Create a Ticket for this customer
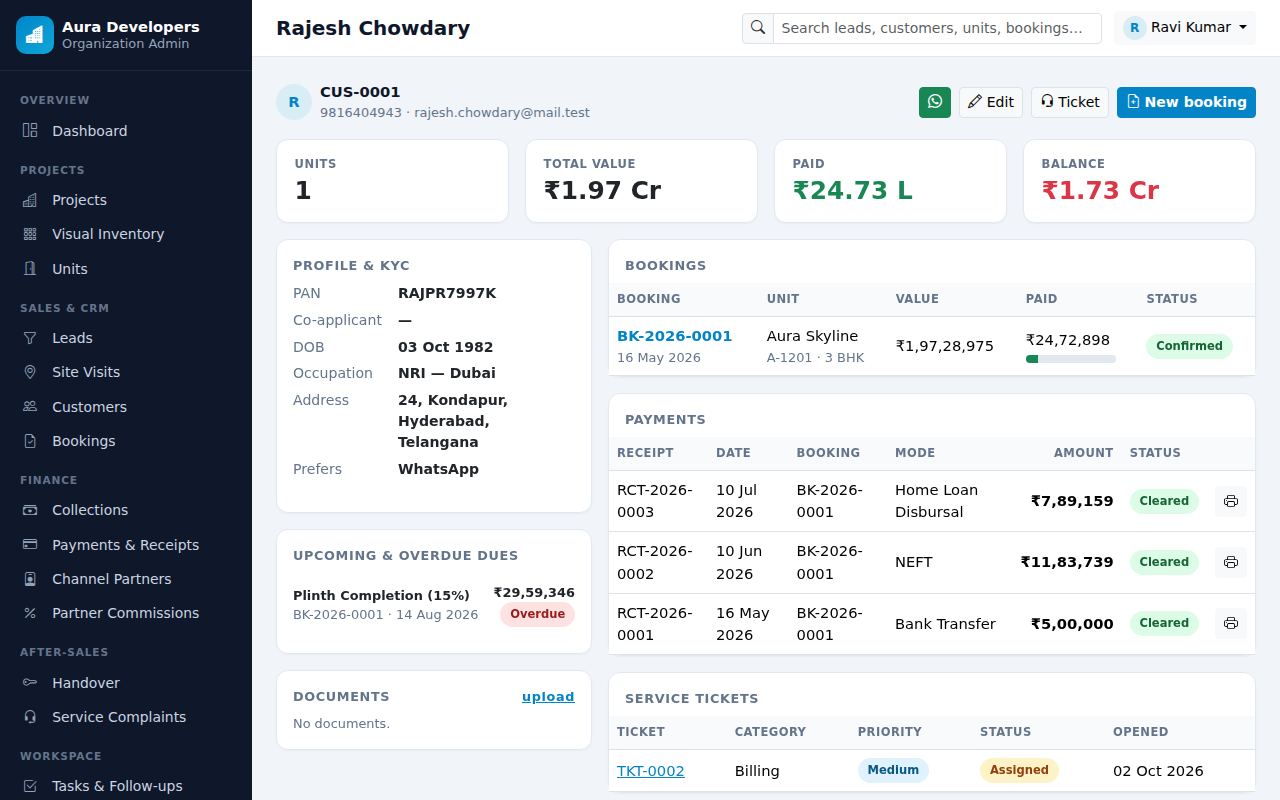This screenshot has width=1280, height=800. [x=1070, y=102]
